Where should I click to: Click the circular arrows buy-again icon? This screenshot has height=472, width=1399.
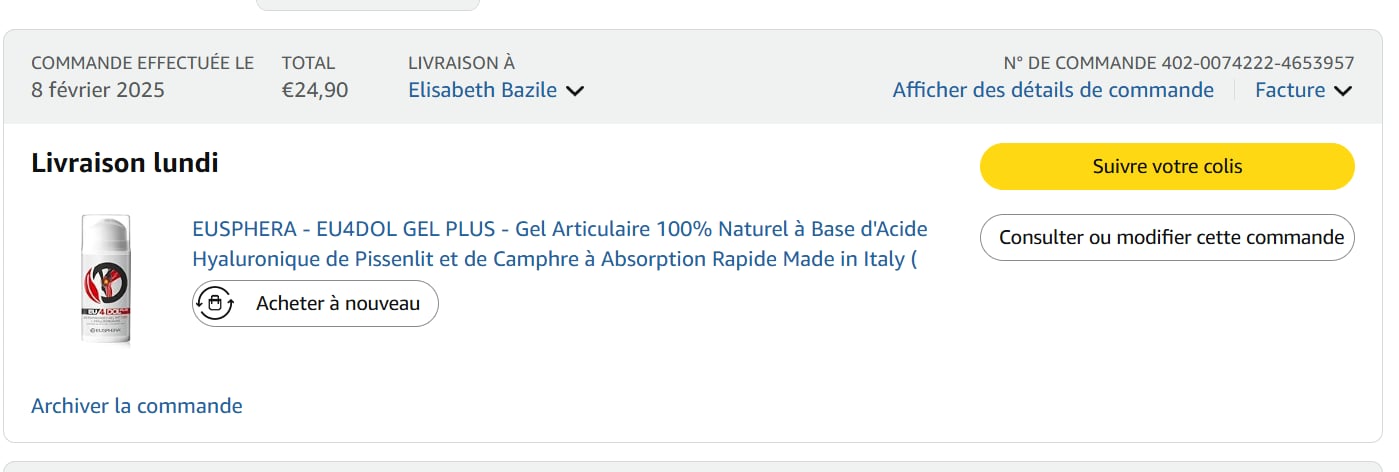coord(215,303)
